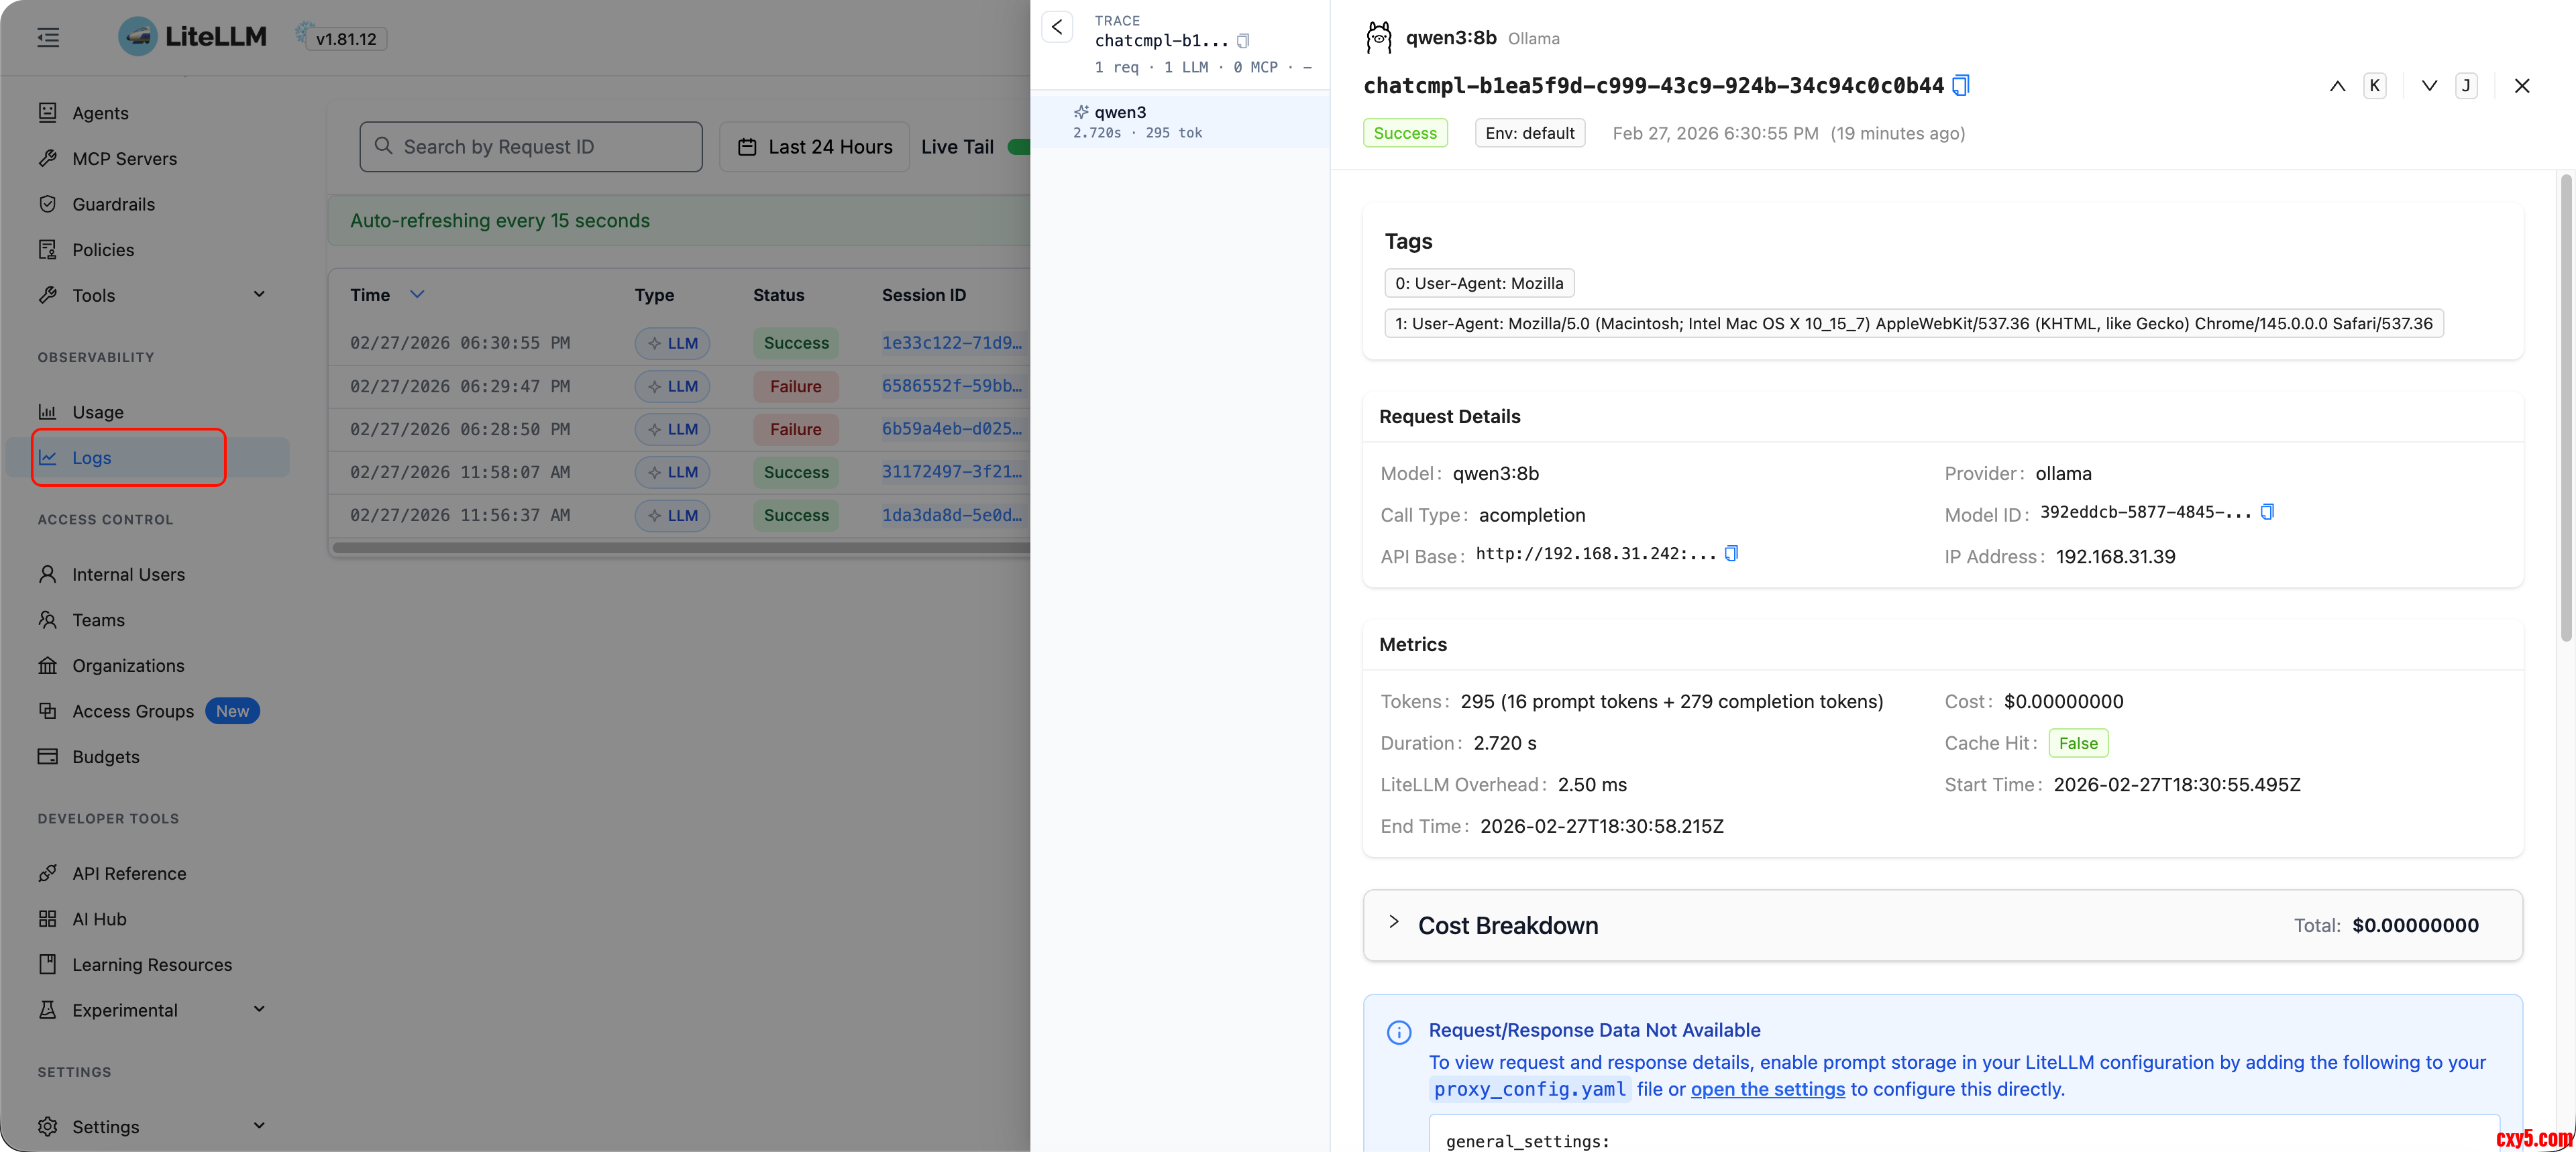This screenshot has height=1152, width=2576.
Task: Click the Search by Request ID field
Action: tap(531, 147)
